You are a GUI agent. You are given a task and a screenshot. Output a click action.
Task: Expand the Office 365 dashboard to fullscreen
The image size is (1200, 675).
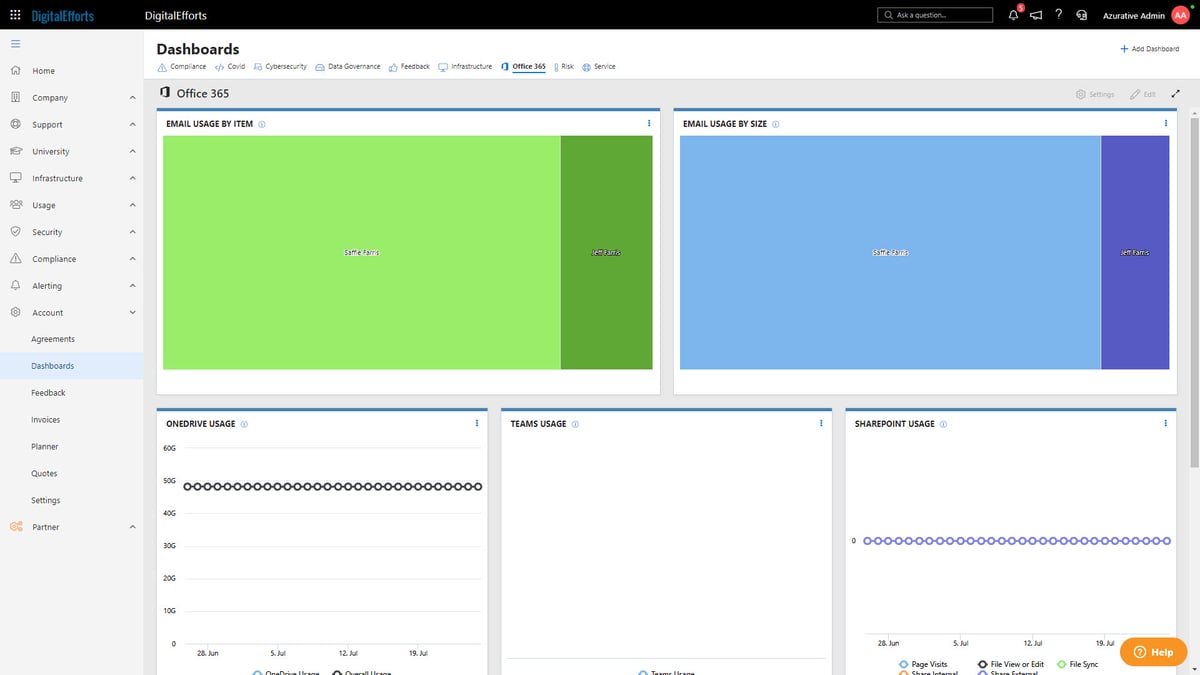pos(1175,93)
